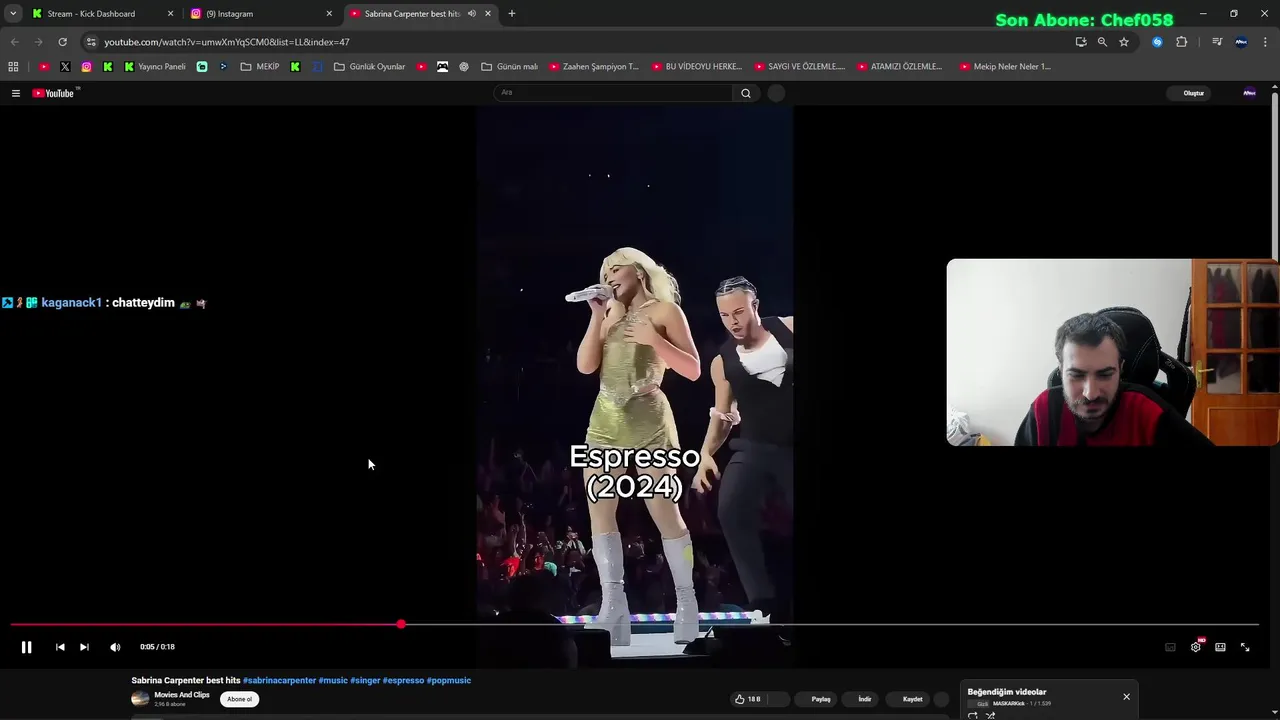Open the BU VİDEOYU HERKE... bookmark
The width and height of the screenshot is (1280, 720).
[x=697, y=67]
